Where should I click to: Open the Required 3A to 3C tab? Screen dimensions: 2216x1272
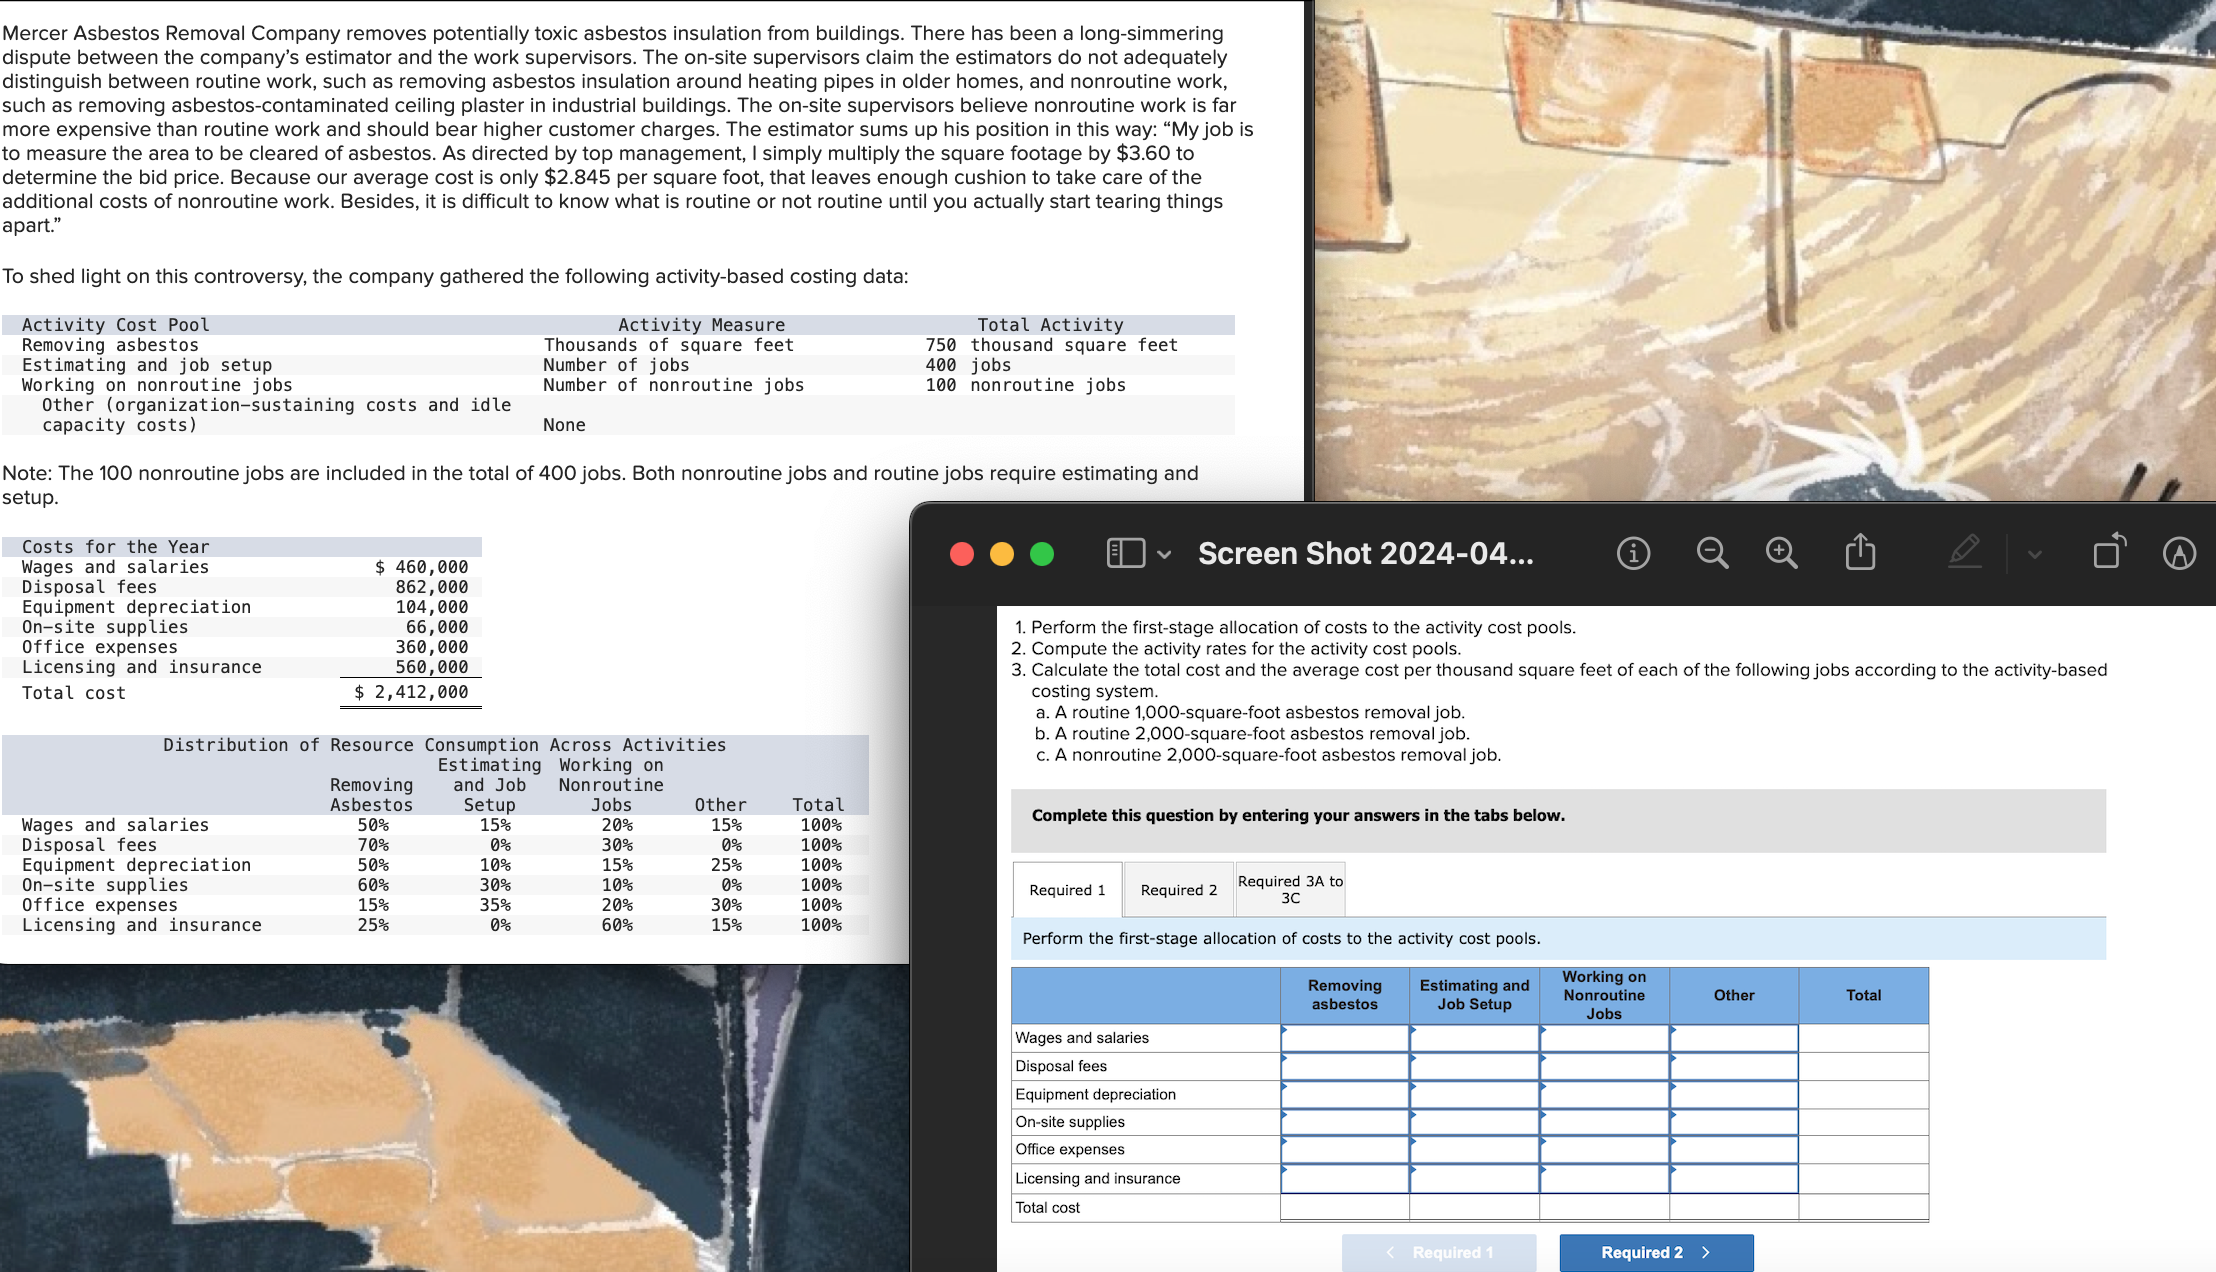(1290, 889)
